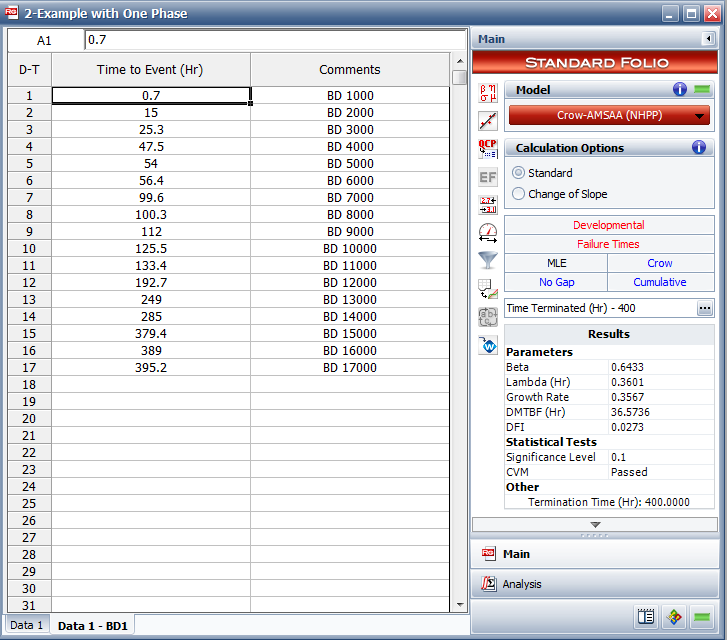Open the plot icon with red line
This screenshot has height=640, width=727.
tap(488, 121)
